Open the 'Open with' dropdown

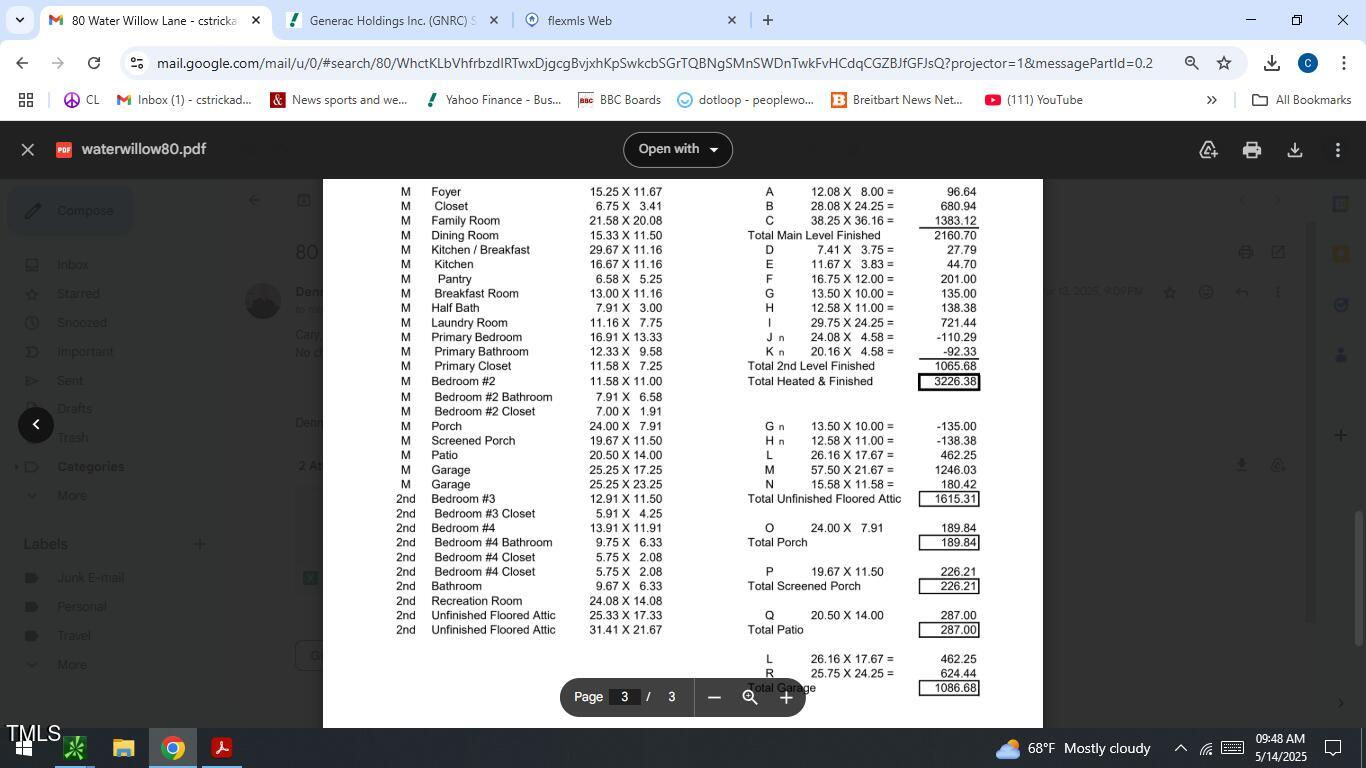(x=678, y=150)
